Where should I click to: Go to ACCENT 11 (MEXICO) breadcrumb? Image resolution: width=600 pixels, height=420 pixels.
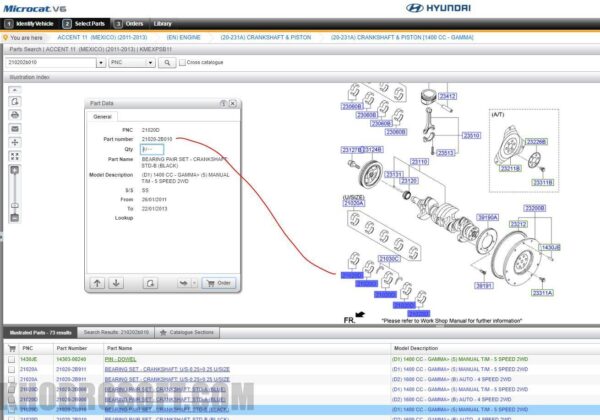pos(102,37)
